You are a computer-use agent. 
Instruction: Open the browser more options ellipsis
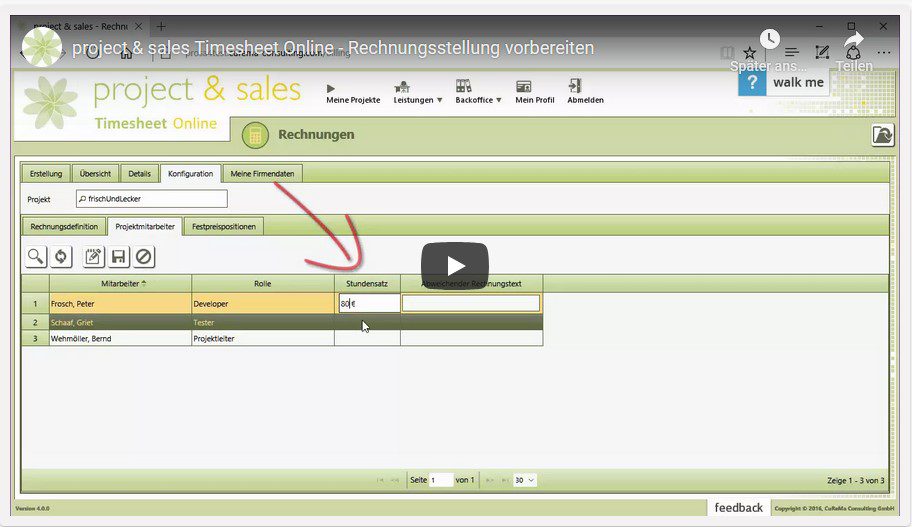tap(884, 52)
